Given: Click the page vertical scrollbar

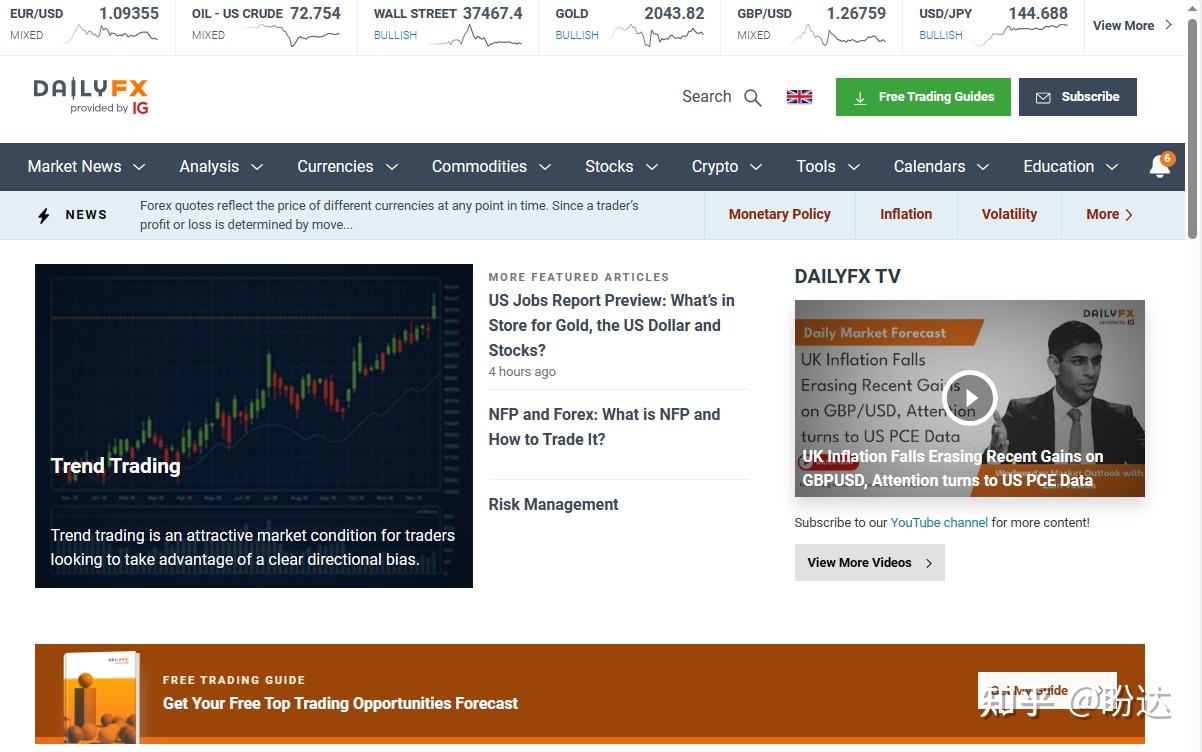Looking at the screenshot, I should (1193, 130).
